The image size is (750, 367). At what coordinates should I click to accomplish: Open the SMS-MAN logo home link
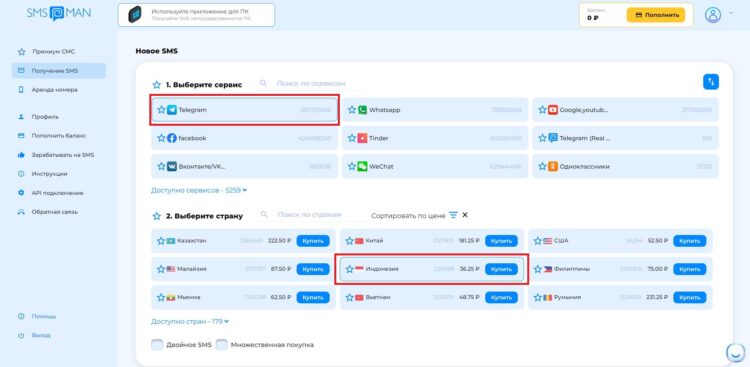59,13
